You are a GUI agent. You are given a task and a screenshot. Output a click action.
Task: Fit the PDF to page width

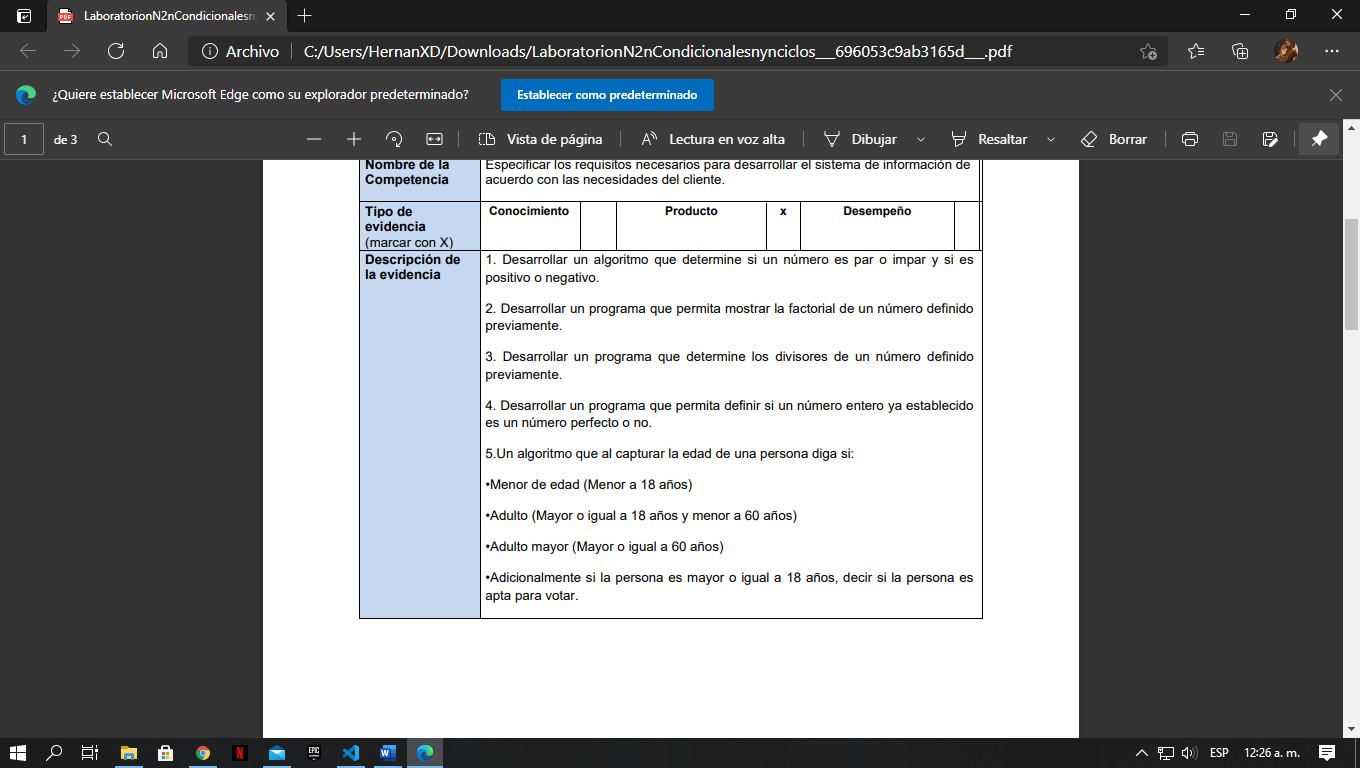[434, 139]
